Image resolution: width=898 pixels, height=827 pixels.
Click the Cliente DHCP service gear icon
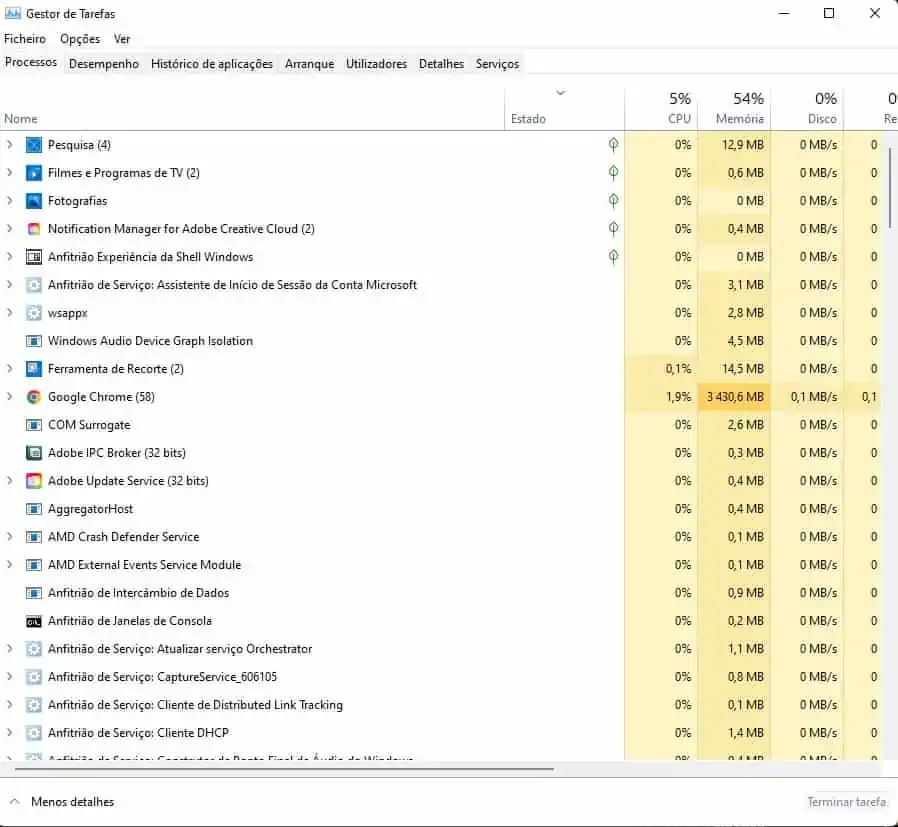click(34, 733)
